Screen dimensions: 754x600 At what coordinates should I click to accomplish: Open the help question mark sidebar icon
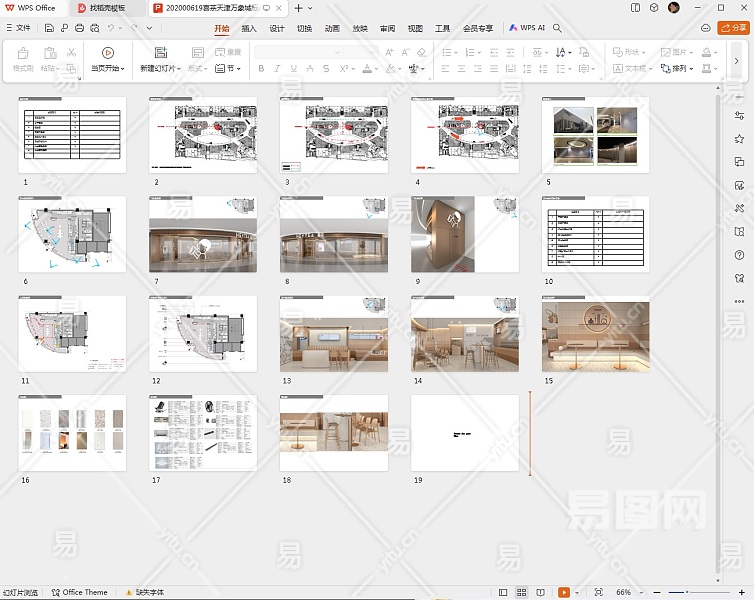tap(739, 254)
